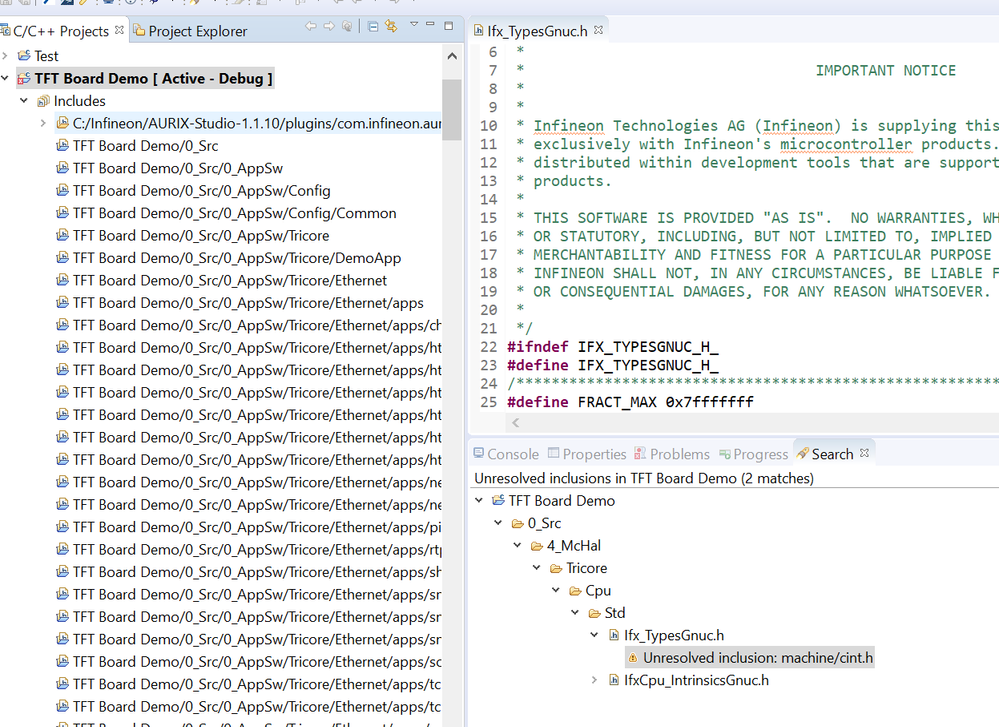This screenshot has width=999, height=727.
Task: Click the Save icon on the main toolbar
Action: pyautogui.click(x=6, y=5)
